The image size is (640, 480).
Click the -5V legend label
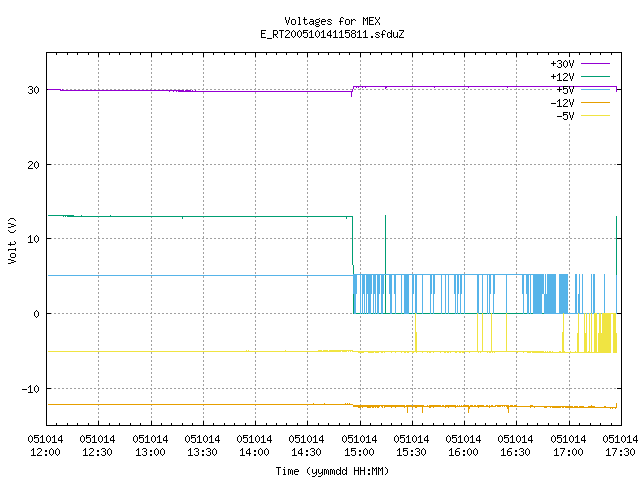pyautogui.click(x=565, y=116)
